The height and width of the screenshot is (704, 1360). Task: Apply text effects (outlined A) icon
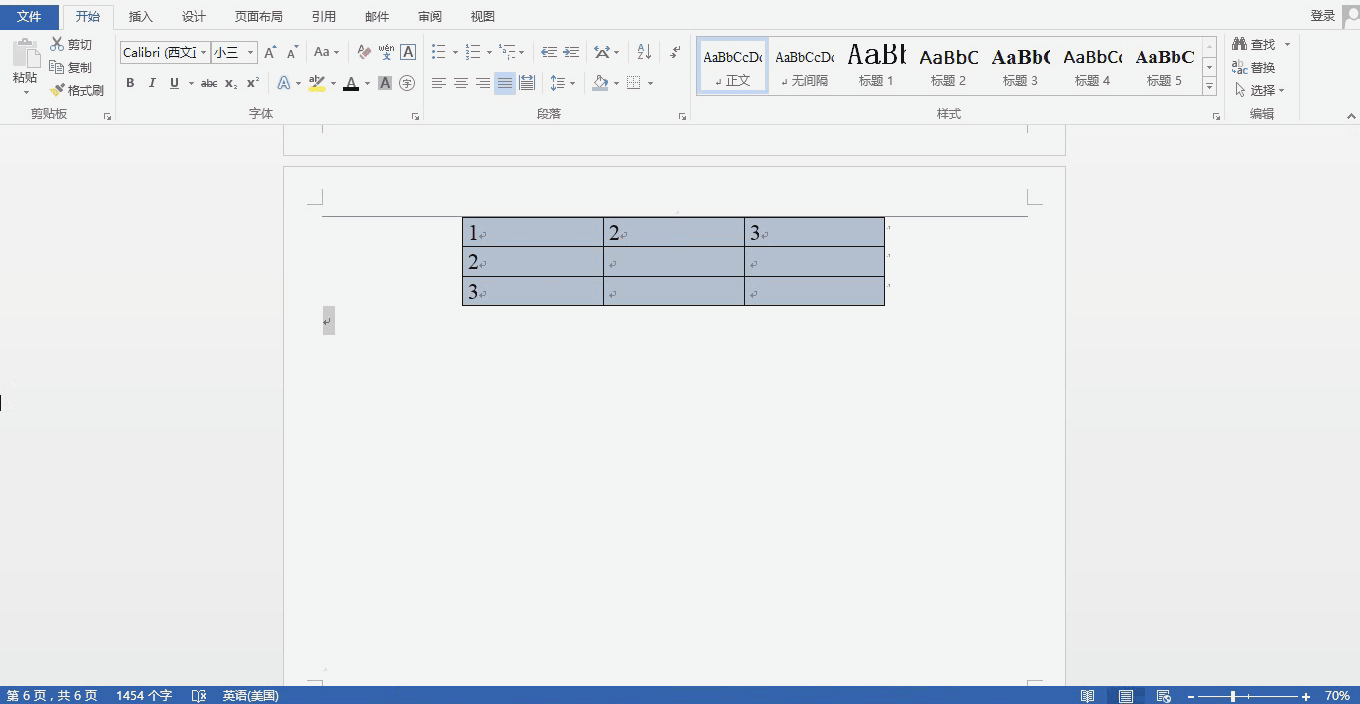tap(284, 83)
